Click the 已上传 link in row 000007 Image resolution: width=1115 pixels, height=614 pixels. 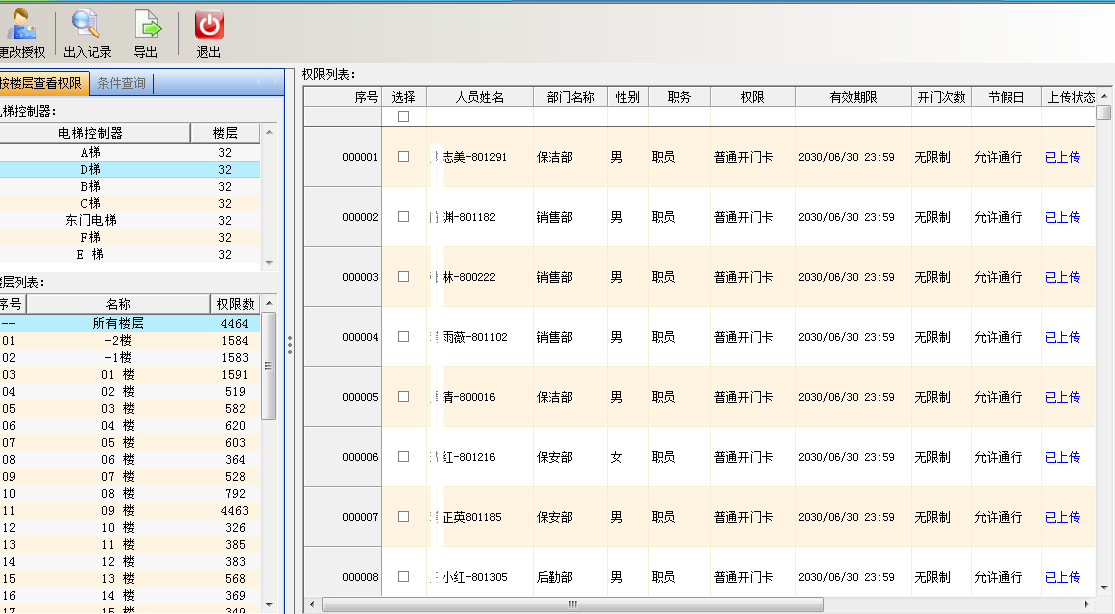pos(1062,517)
